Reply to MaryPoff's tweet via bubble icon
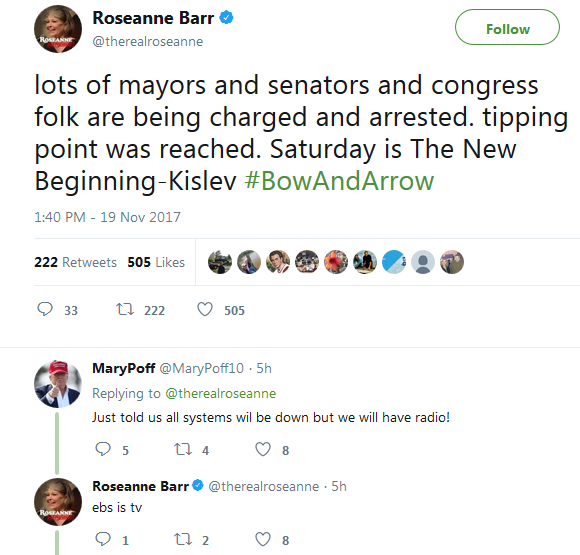Viewport: 580px width, 555px height. tap(103, 449)
